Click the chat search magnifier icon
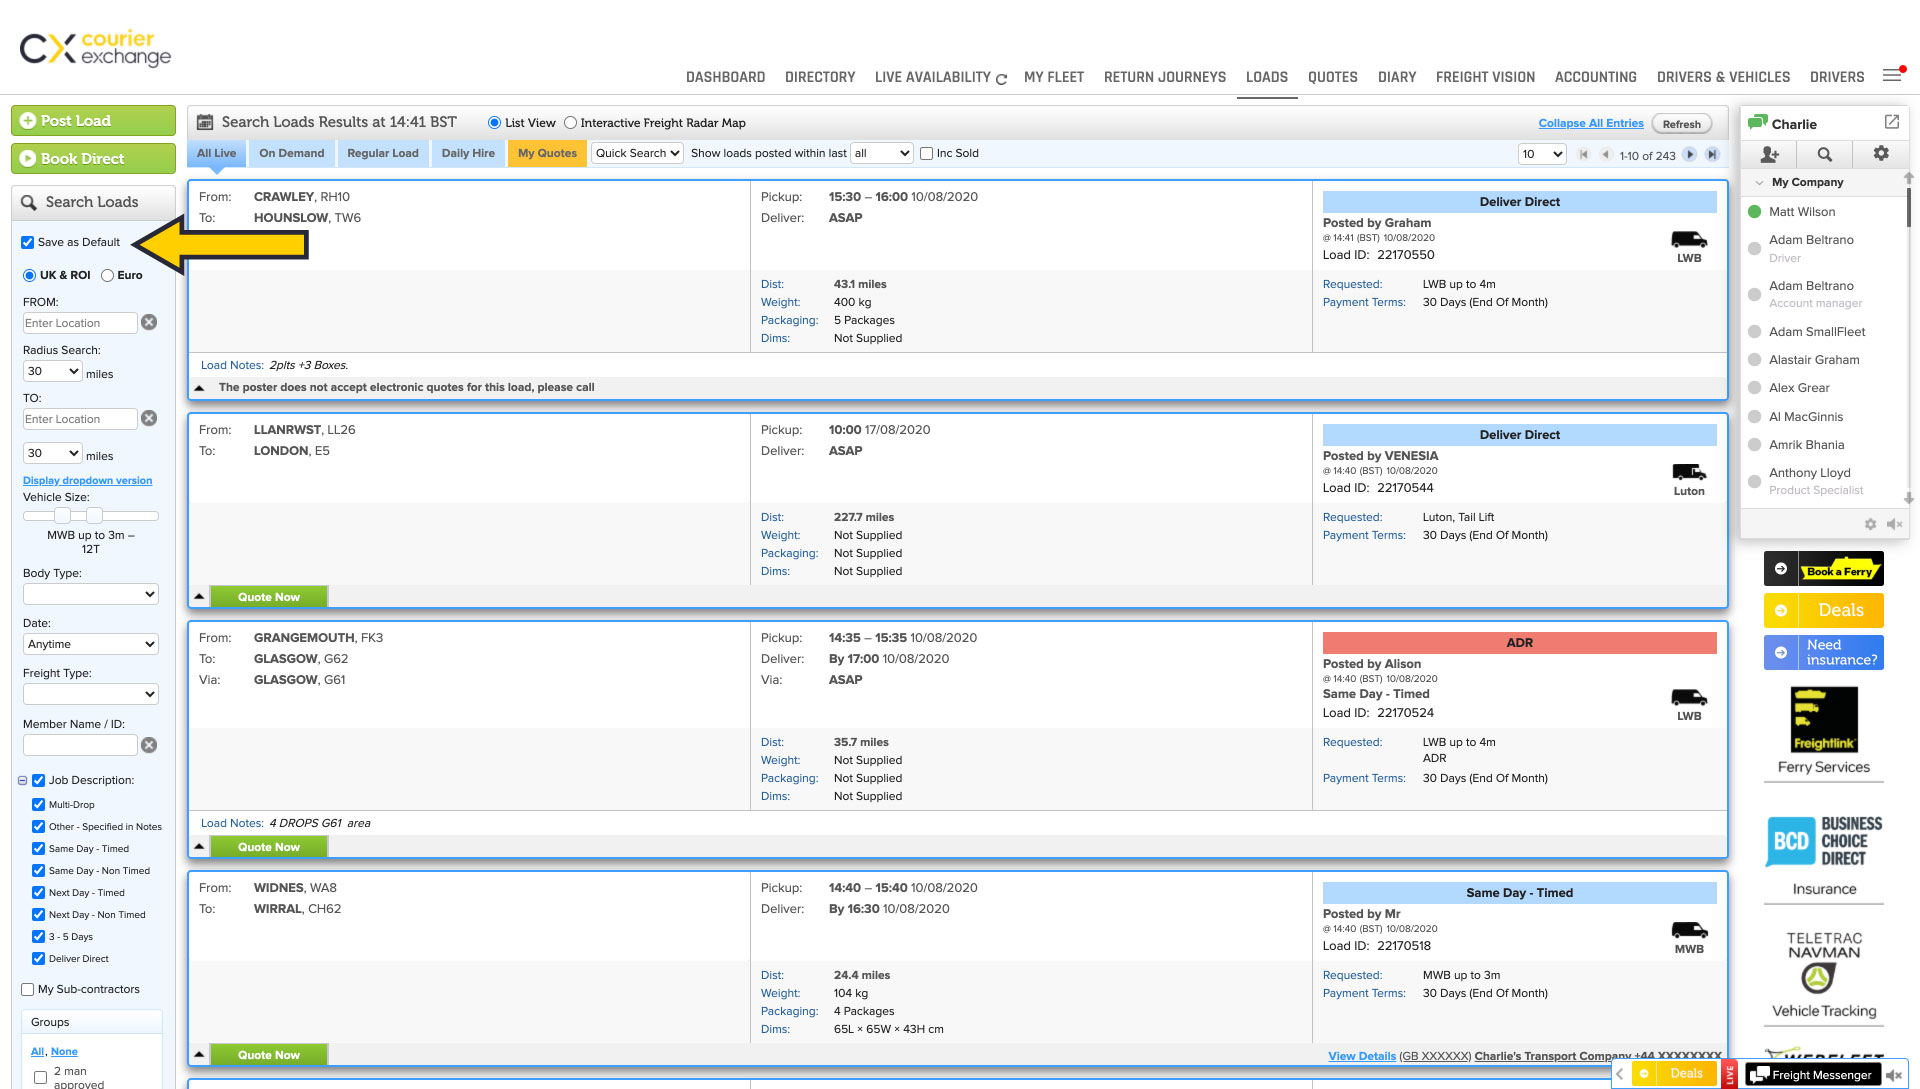 tap(1825, 154)
